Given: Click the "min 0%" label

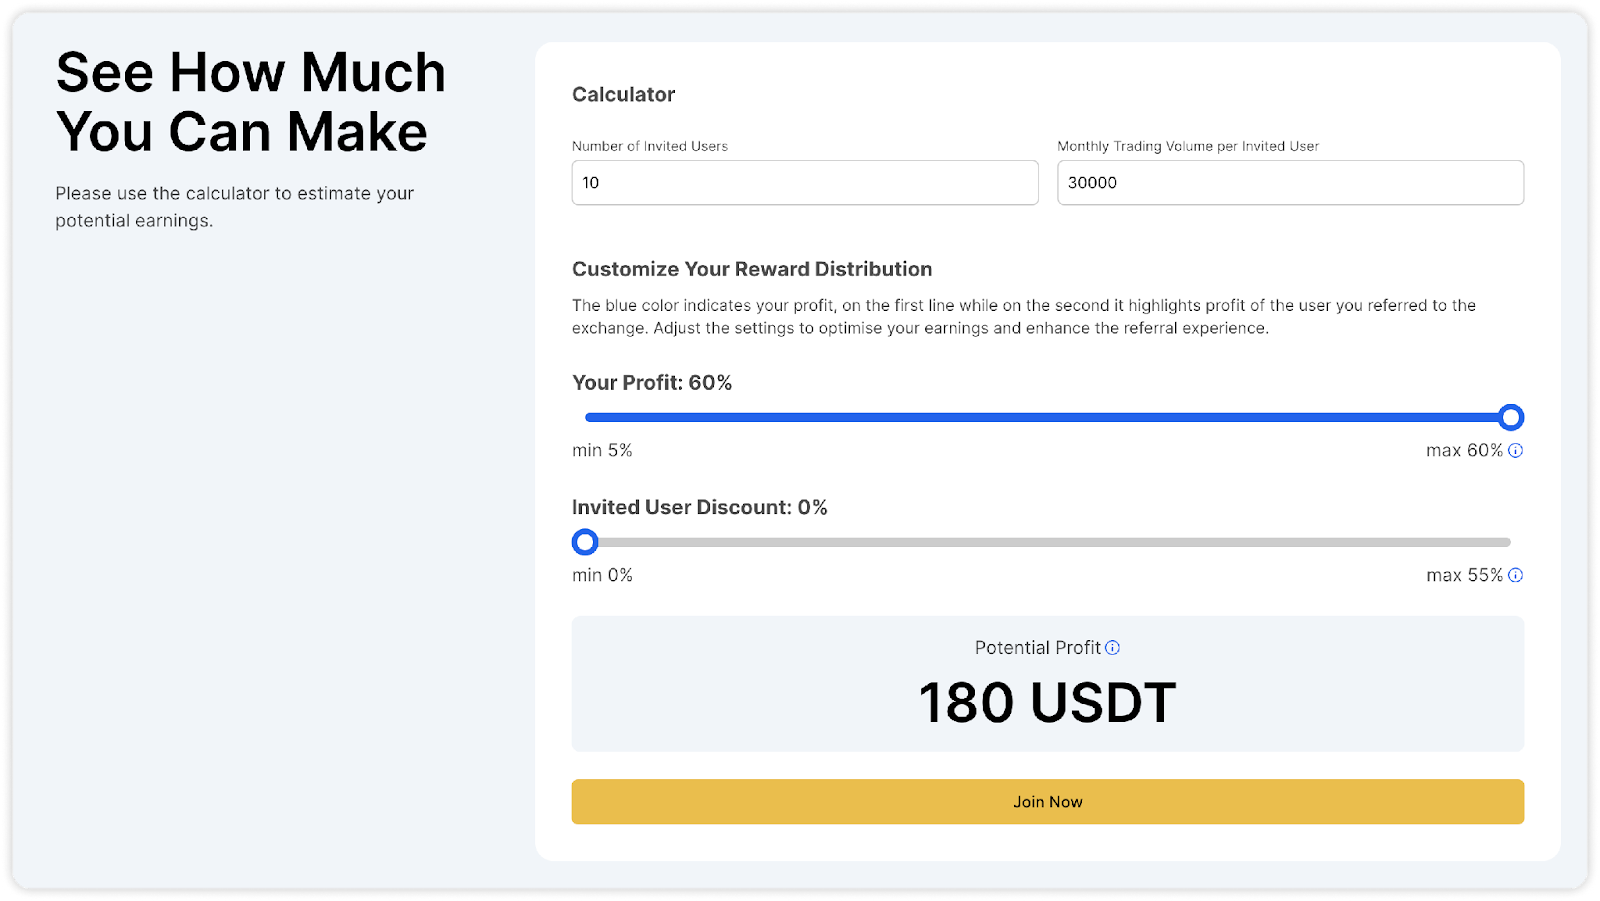Looking at the screenshot, I should tap(602, 575).
